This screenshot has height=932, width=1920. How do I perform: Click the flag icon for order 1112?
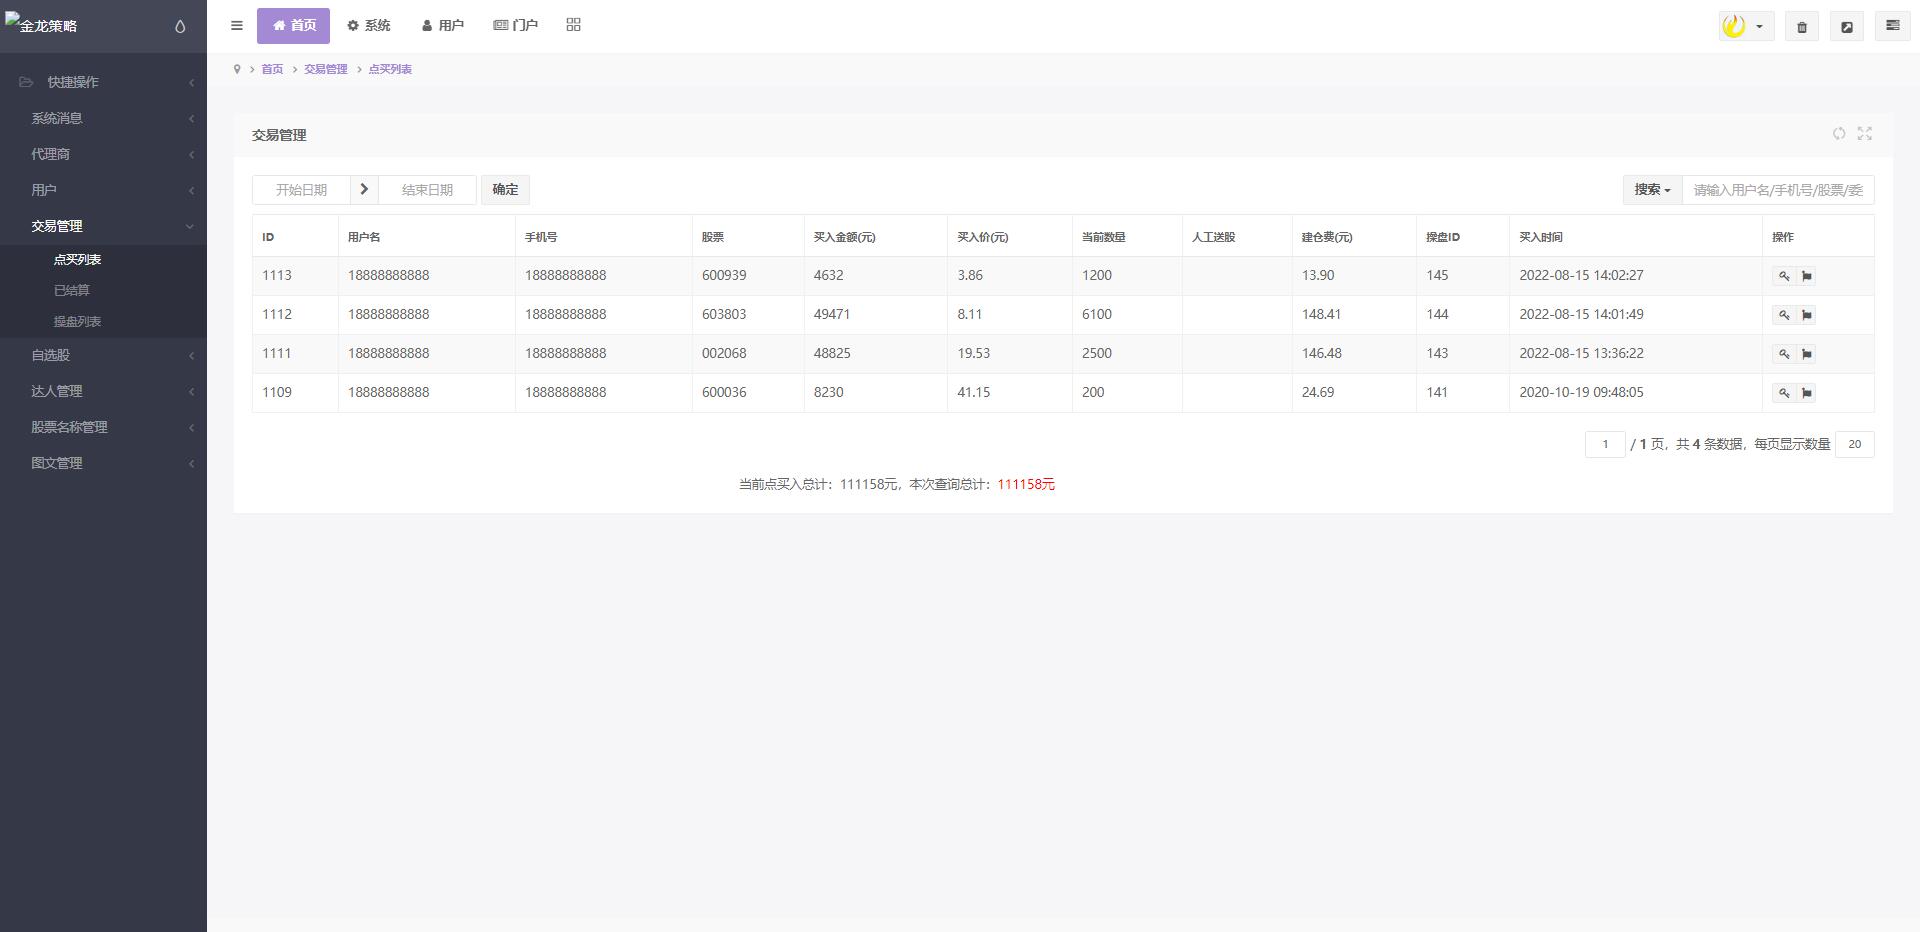pyautogui.click(x=1806, y=315)
